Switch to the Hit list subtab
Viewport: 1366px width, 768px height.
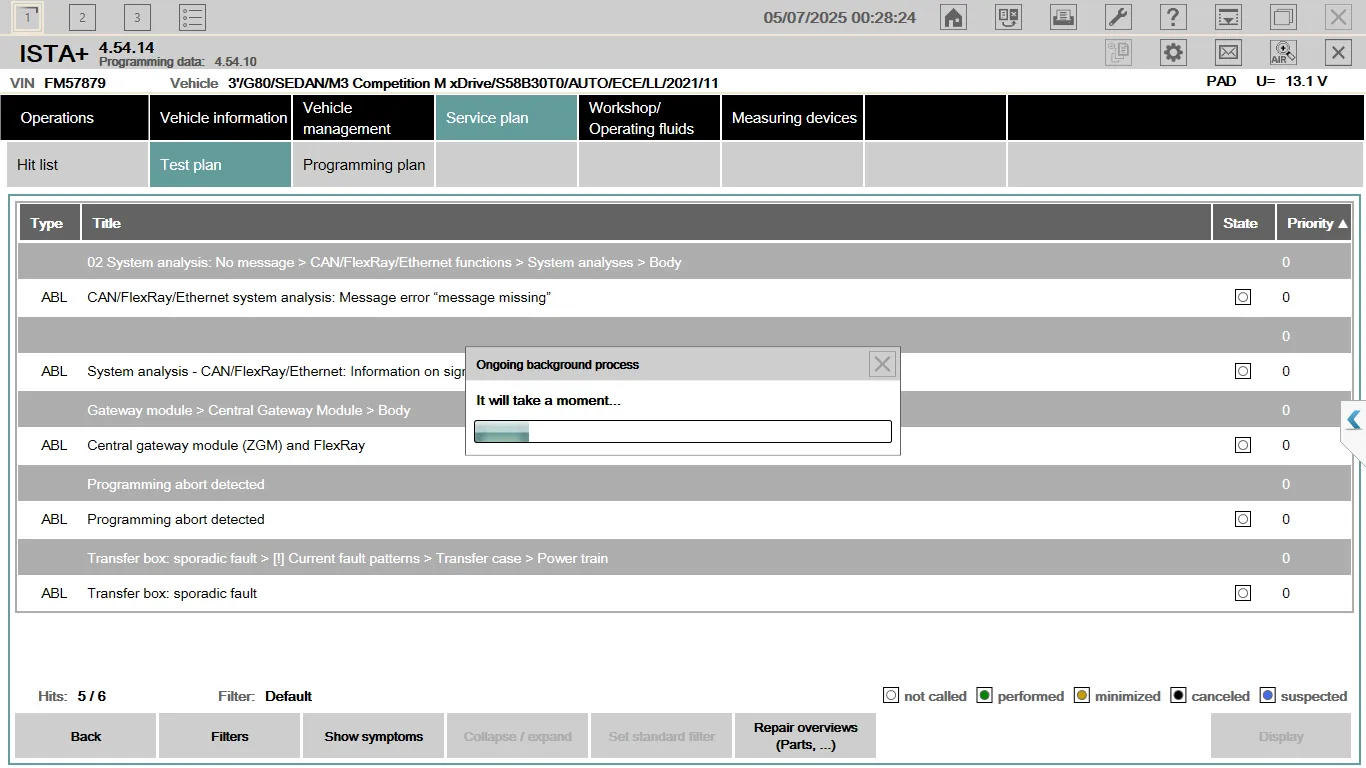point(77,165)
